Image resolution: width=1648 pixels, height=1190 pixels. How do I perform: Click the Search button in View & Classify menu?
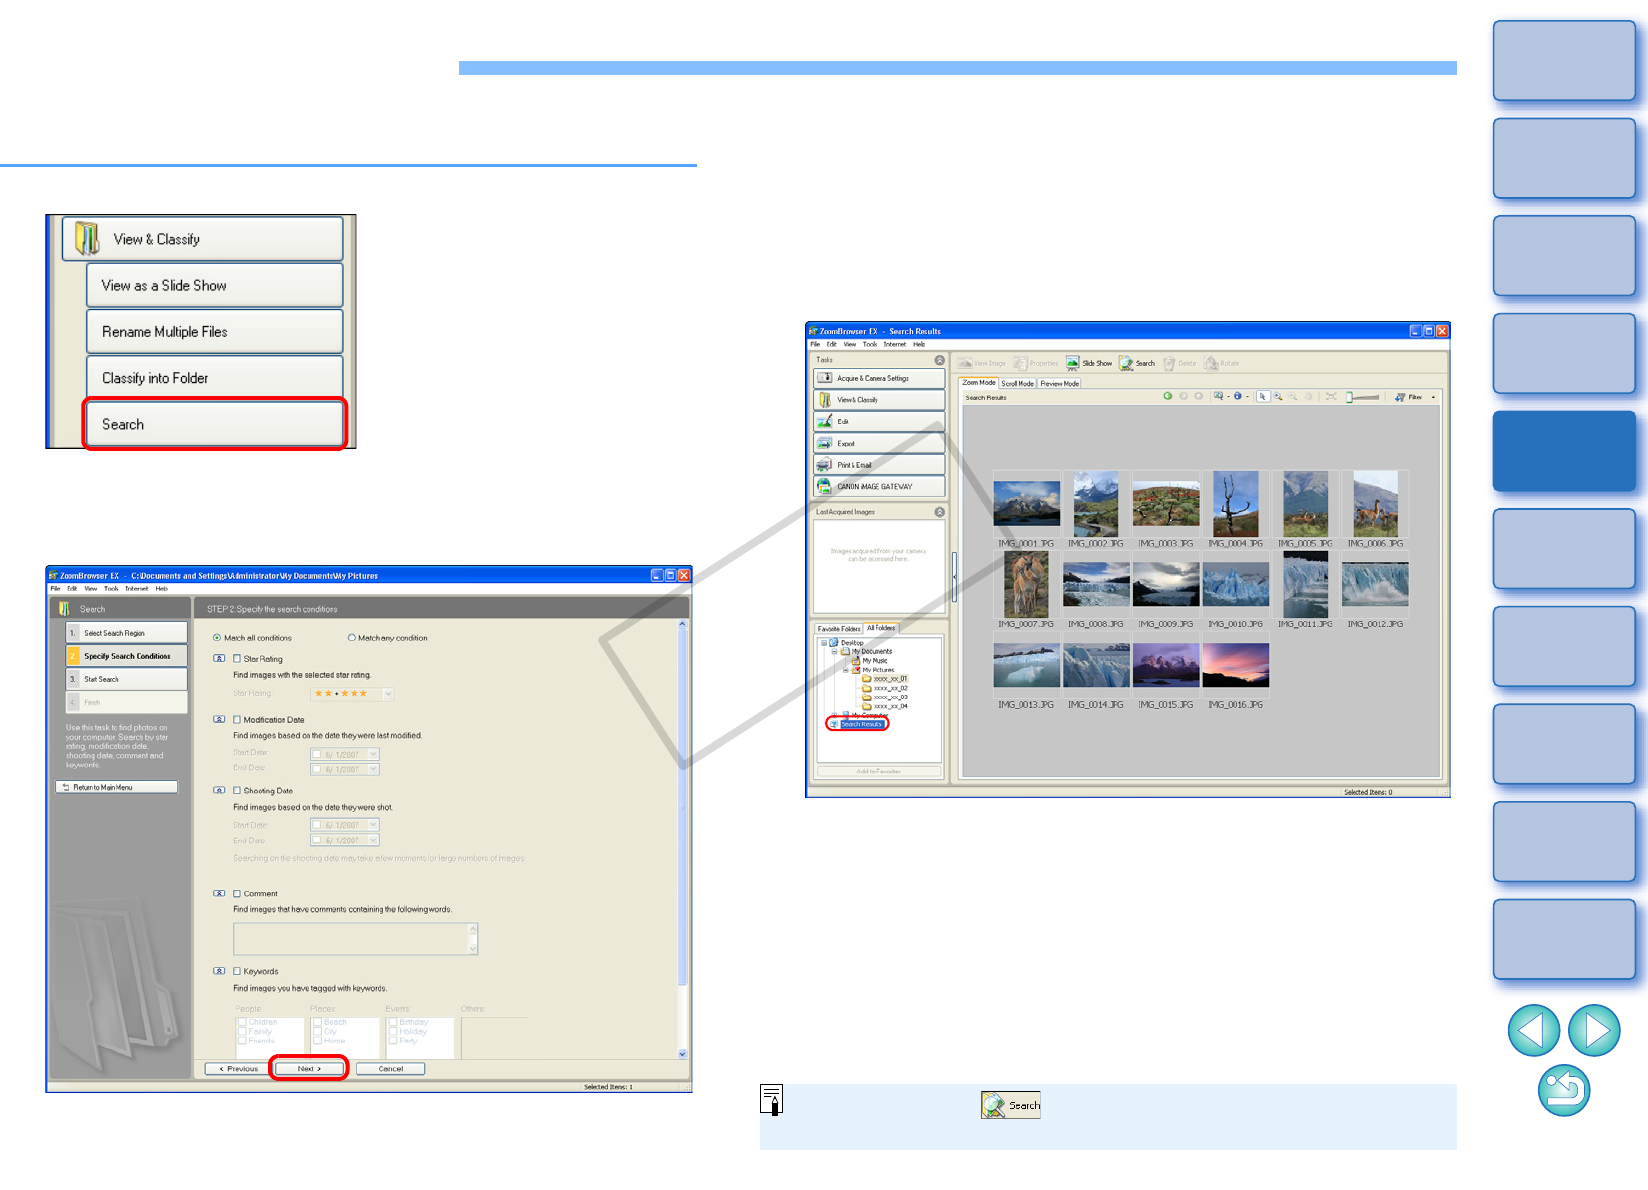(x=215, y=424)
